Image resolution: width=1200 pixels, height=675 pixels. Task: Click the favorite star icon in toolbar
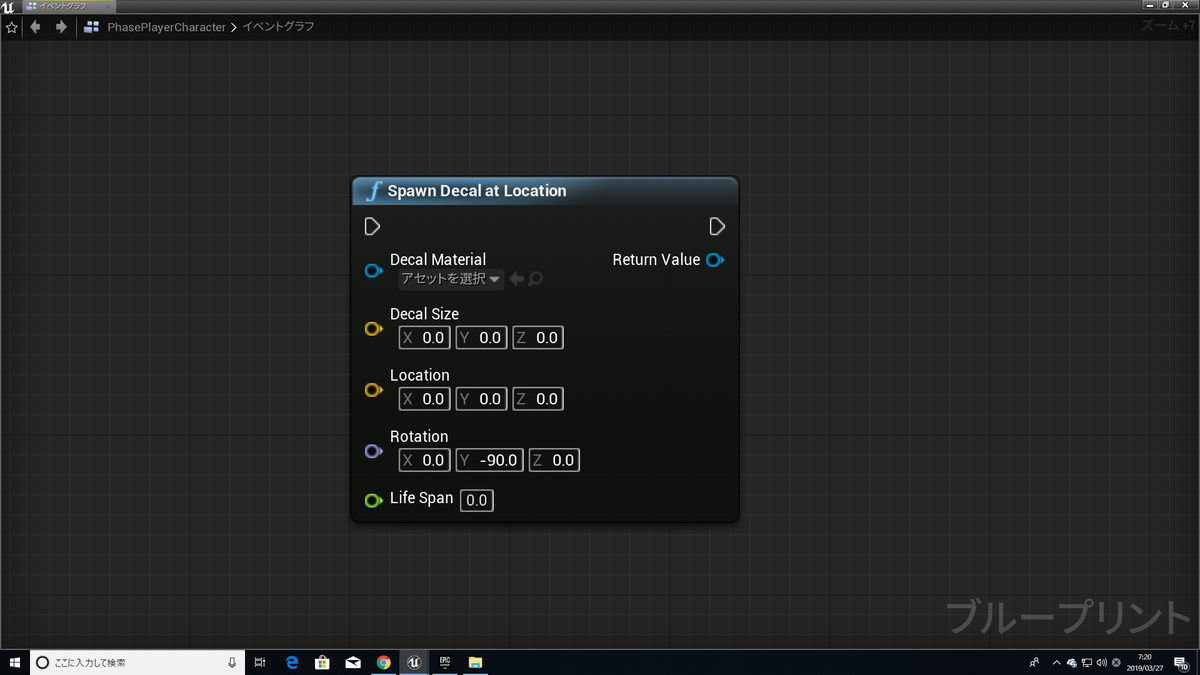(x=12, y=28)
